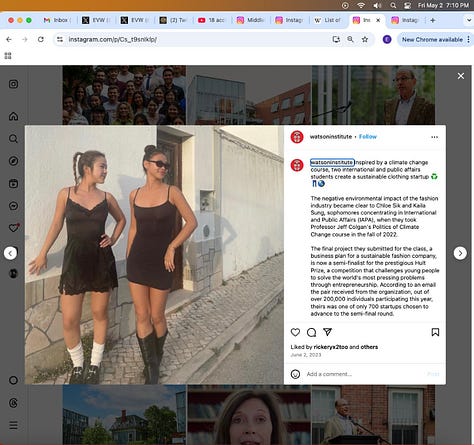Click the Post comment button
Screen dimensions: 474x445
point(433,374)
